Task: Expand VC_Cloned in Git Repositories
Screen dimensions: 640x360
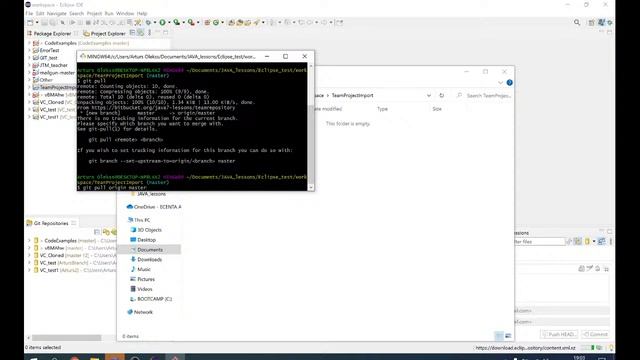Action: [x=29, y=255]
